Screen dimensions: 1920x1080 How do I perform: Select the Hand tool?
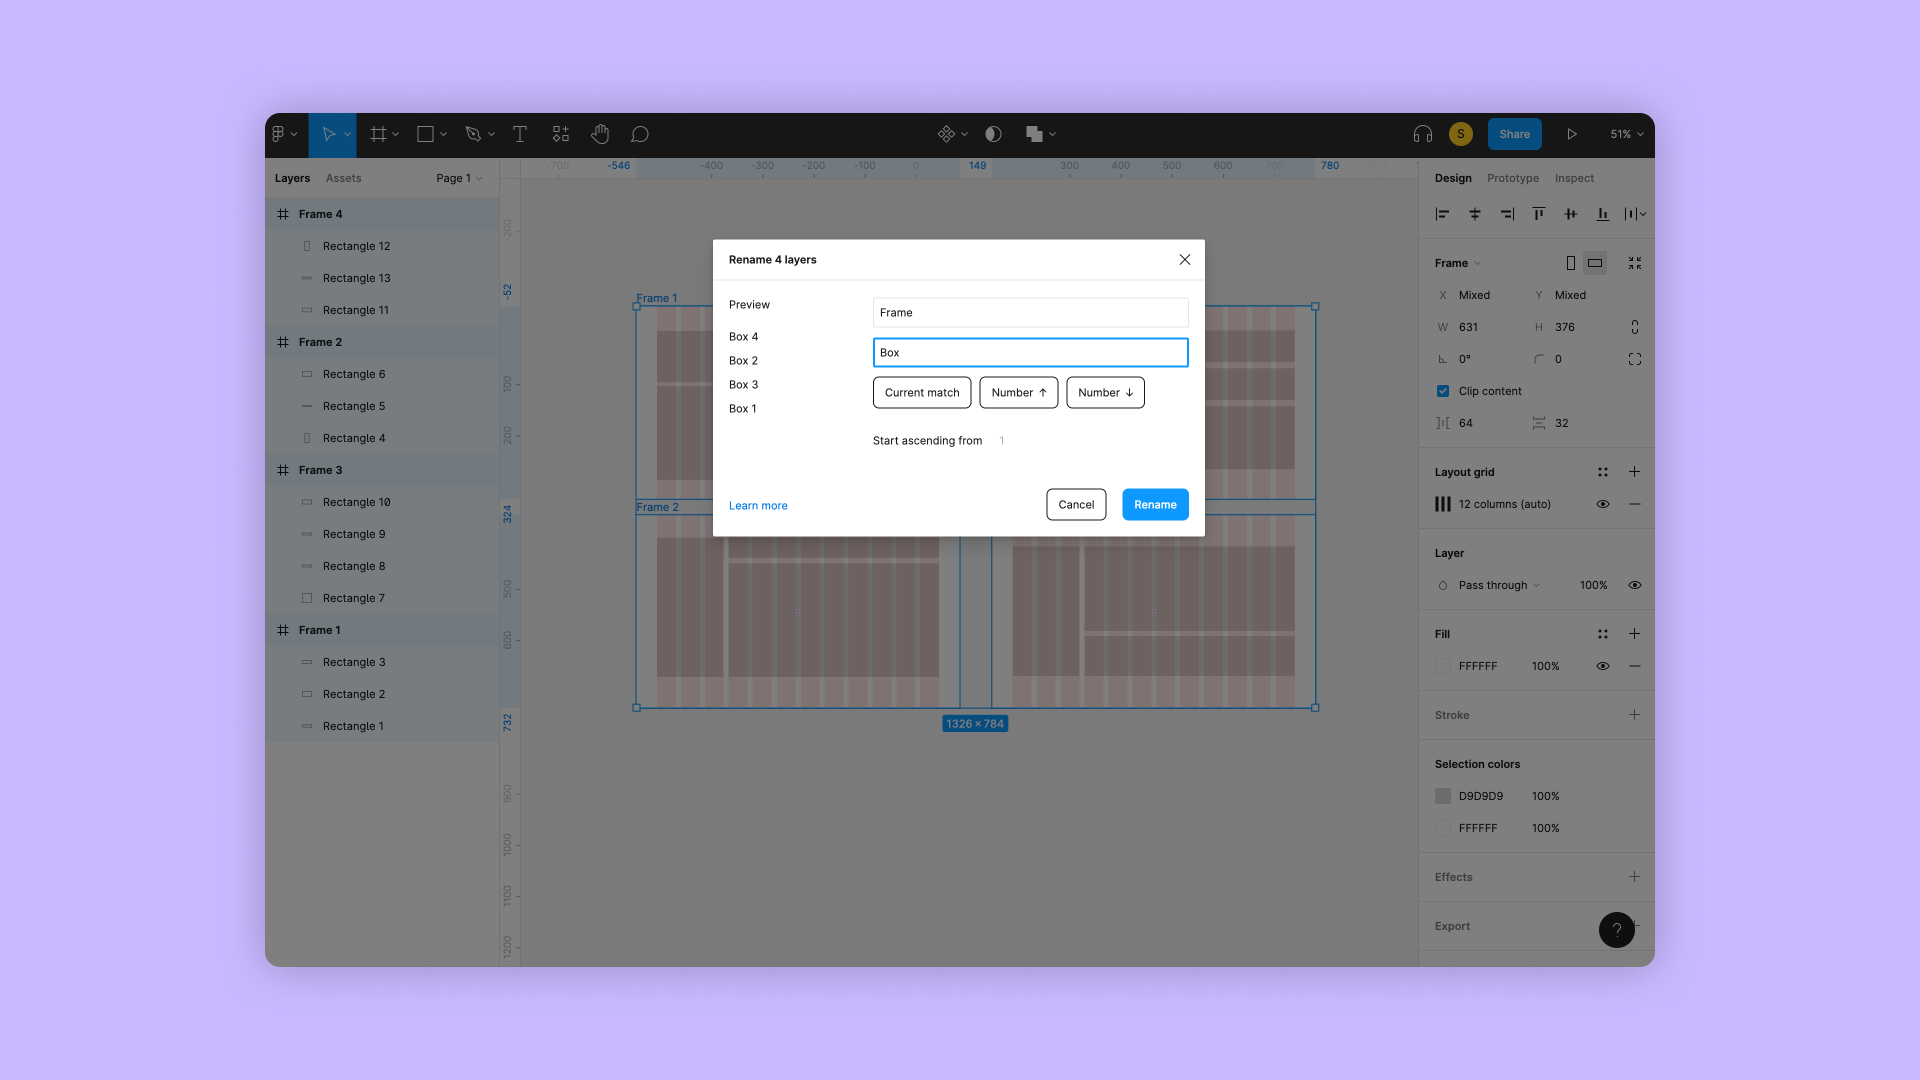click(x=600, y=134)
